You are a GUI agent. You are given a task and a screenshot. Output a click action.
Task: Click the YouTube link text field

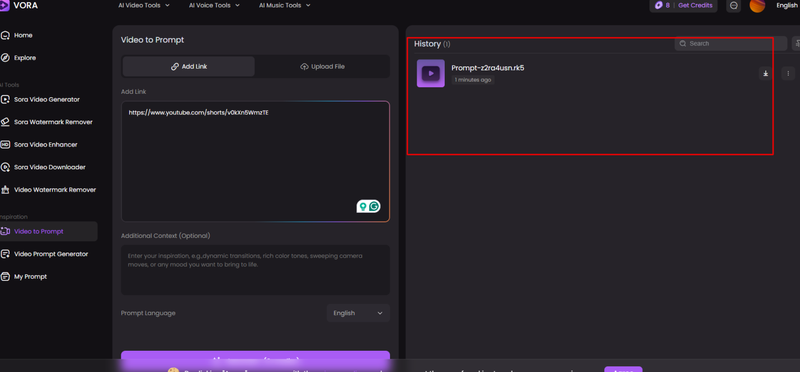tap(255, 161)
